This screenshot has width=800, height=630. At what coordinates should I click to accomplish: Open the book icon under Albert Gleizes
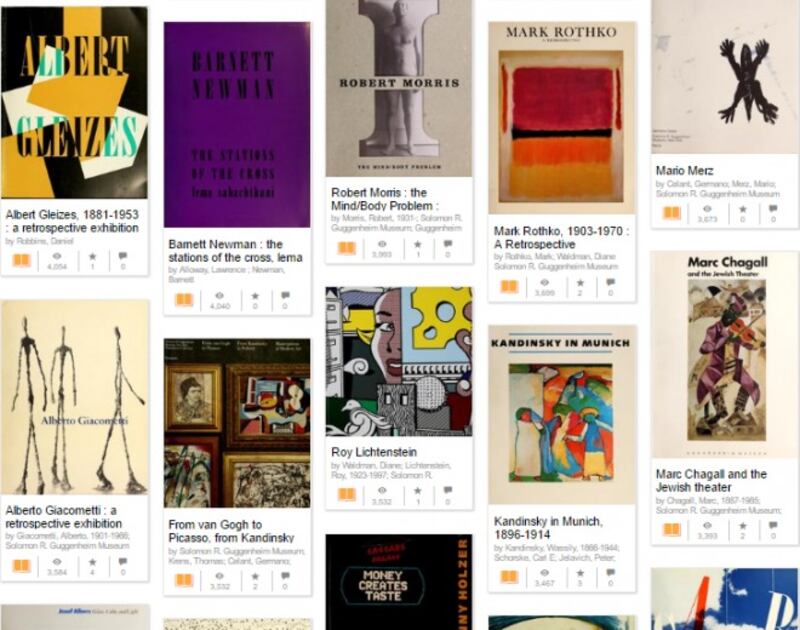pos(21,261)
